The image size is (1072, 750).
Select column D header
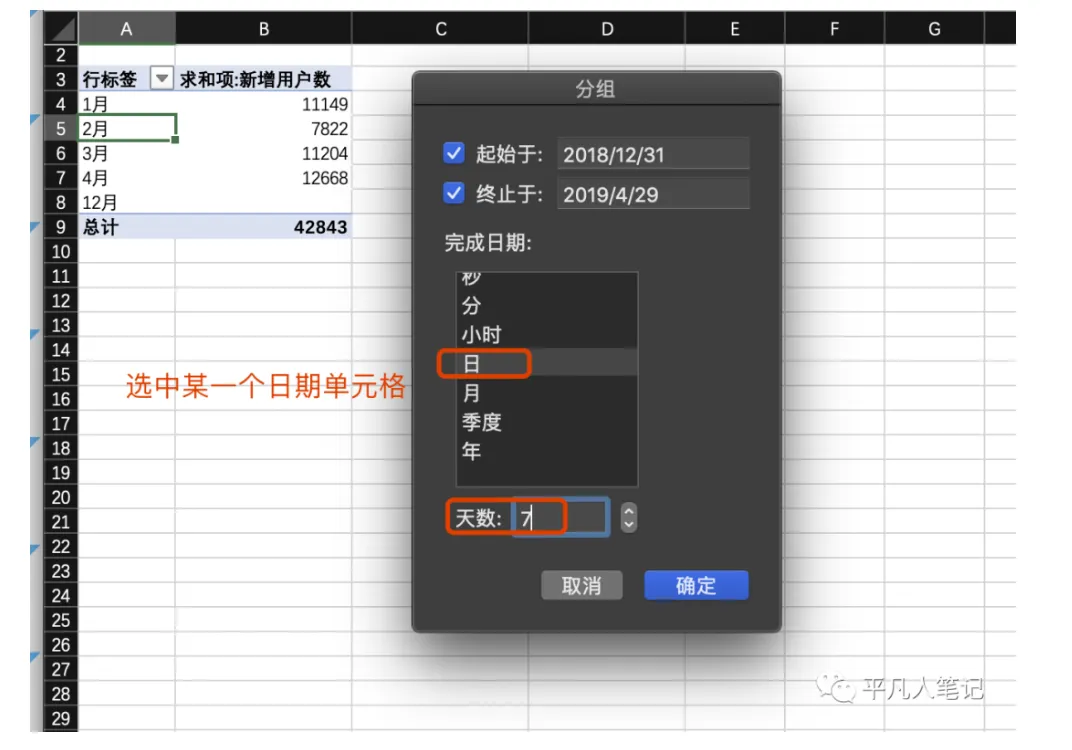point(607,29)
